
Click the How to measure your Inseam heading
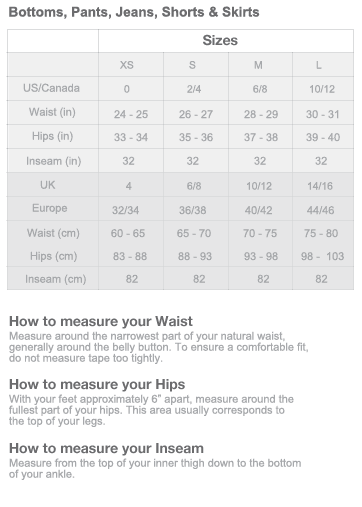pyautogui.click(x=106, y=448)
